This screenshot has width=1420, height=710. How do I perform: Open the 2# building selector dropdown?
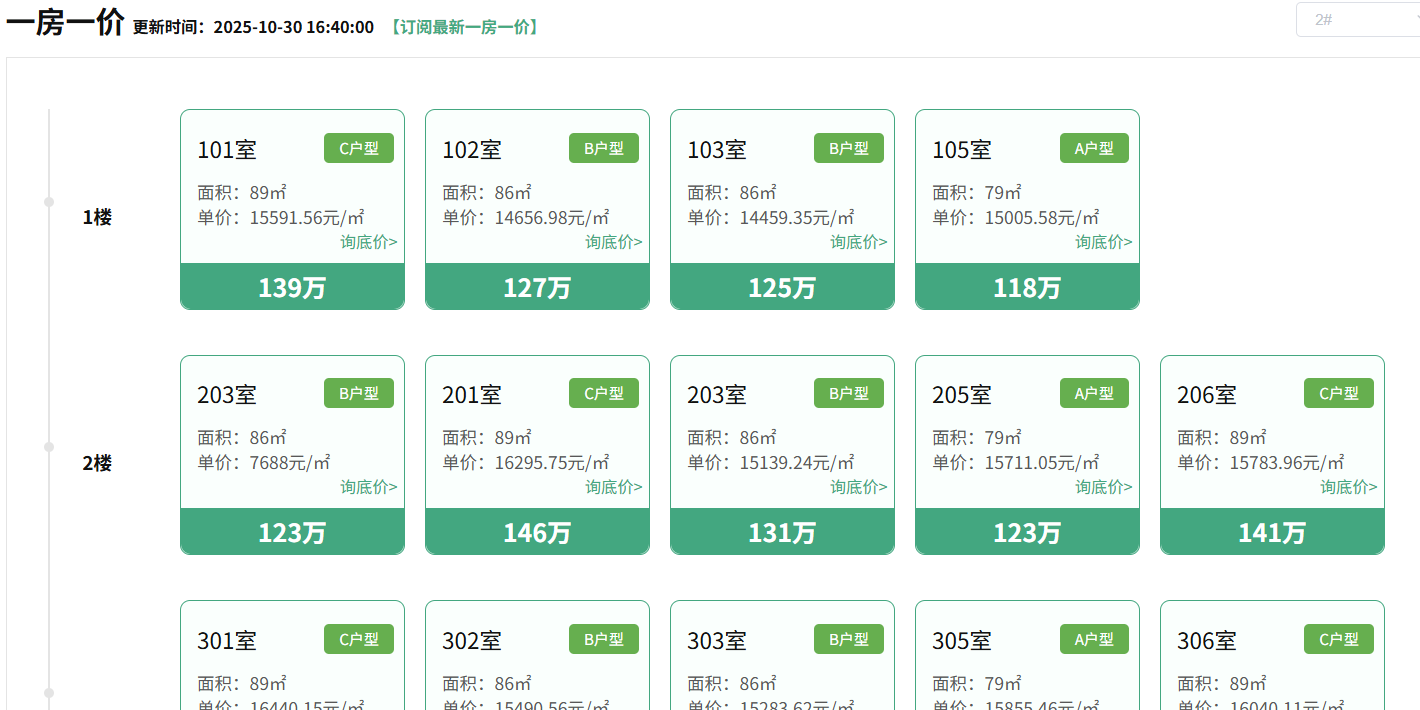click(x=1357, y=20)
